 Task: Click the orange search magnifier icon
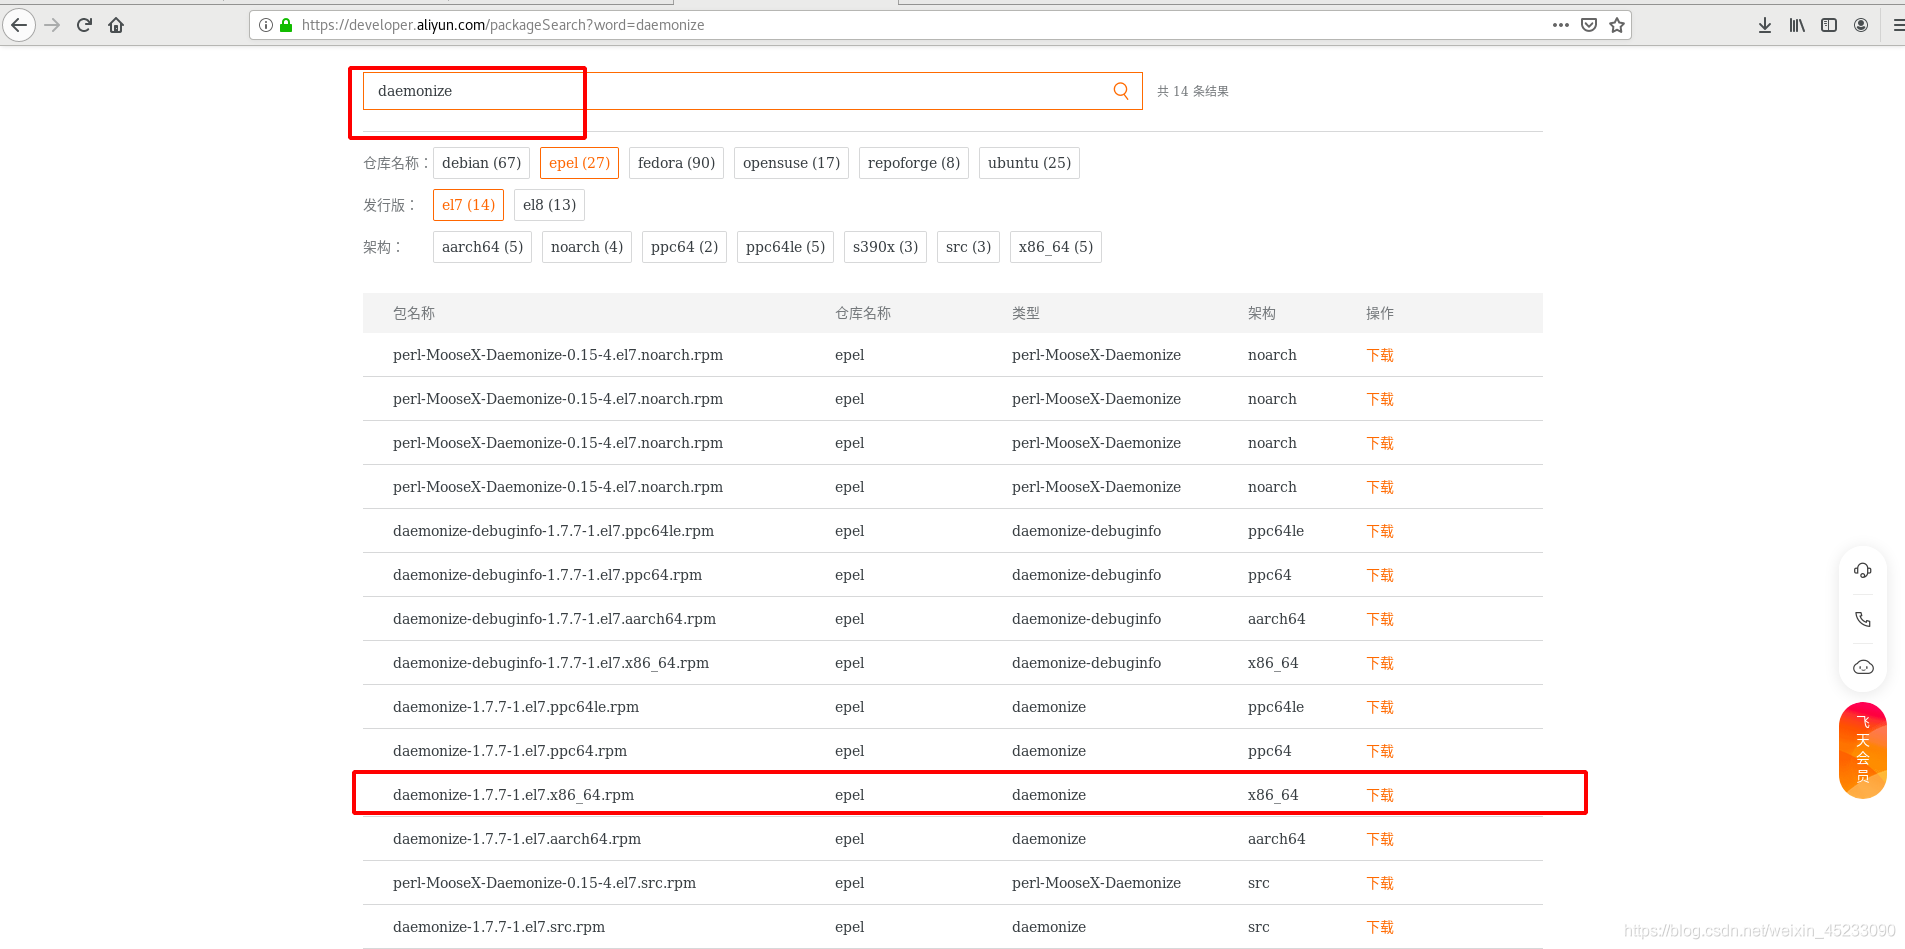(1121, 91)
